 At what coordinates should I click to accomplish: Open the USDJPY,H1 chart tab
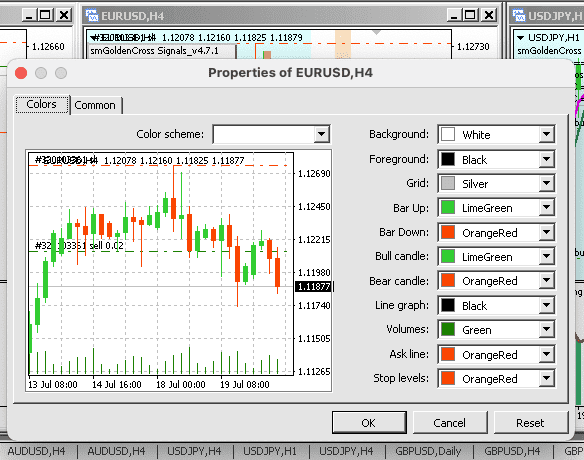pyautogui.click(x=270, y=451)
